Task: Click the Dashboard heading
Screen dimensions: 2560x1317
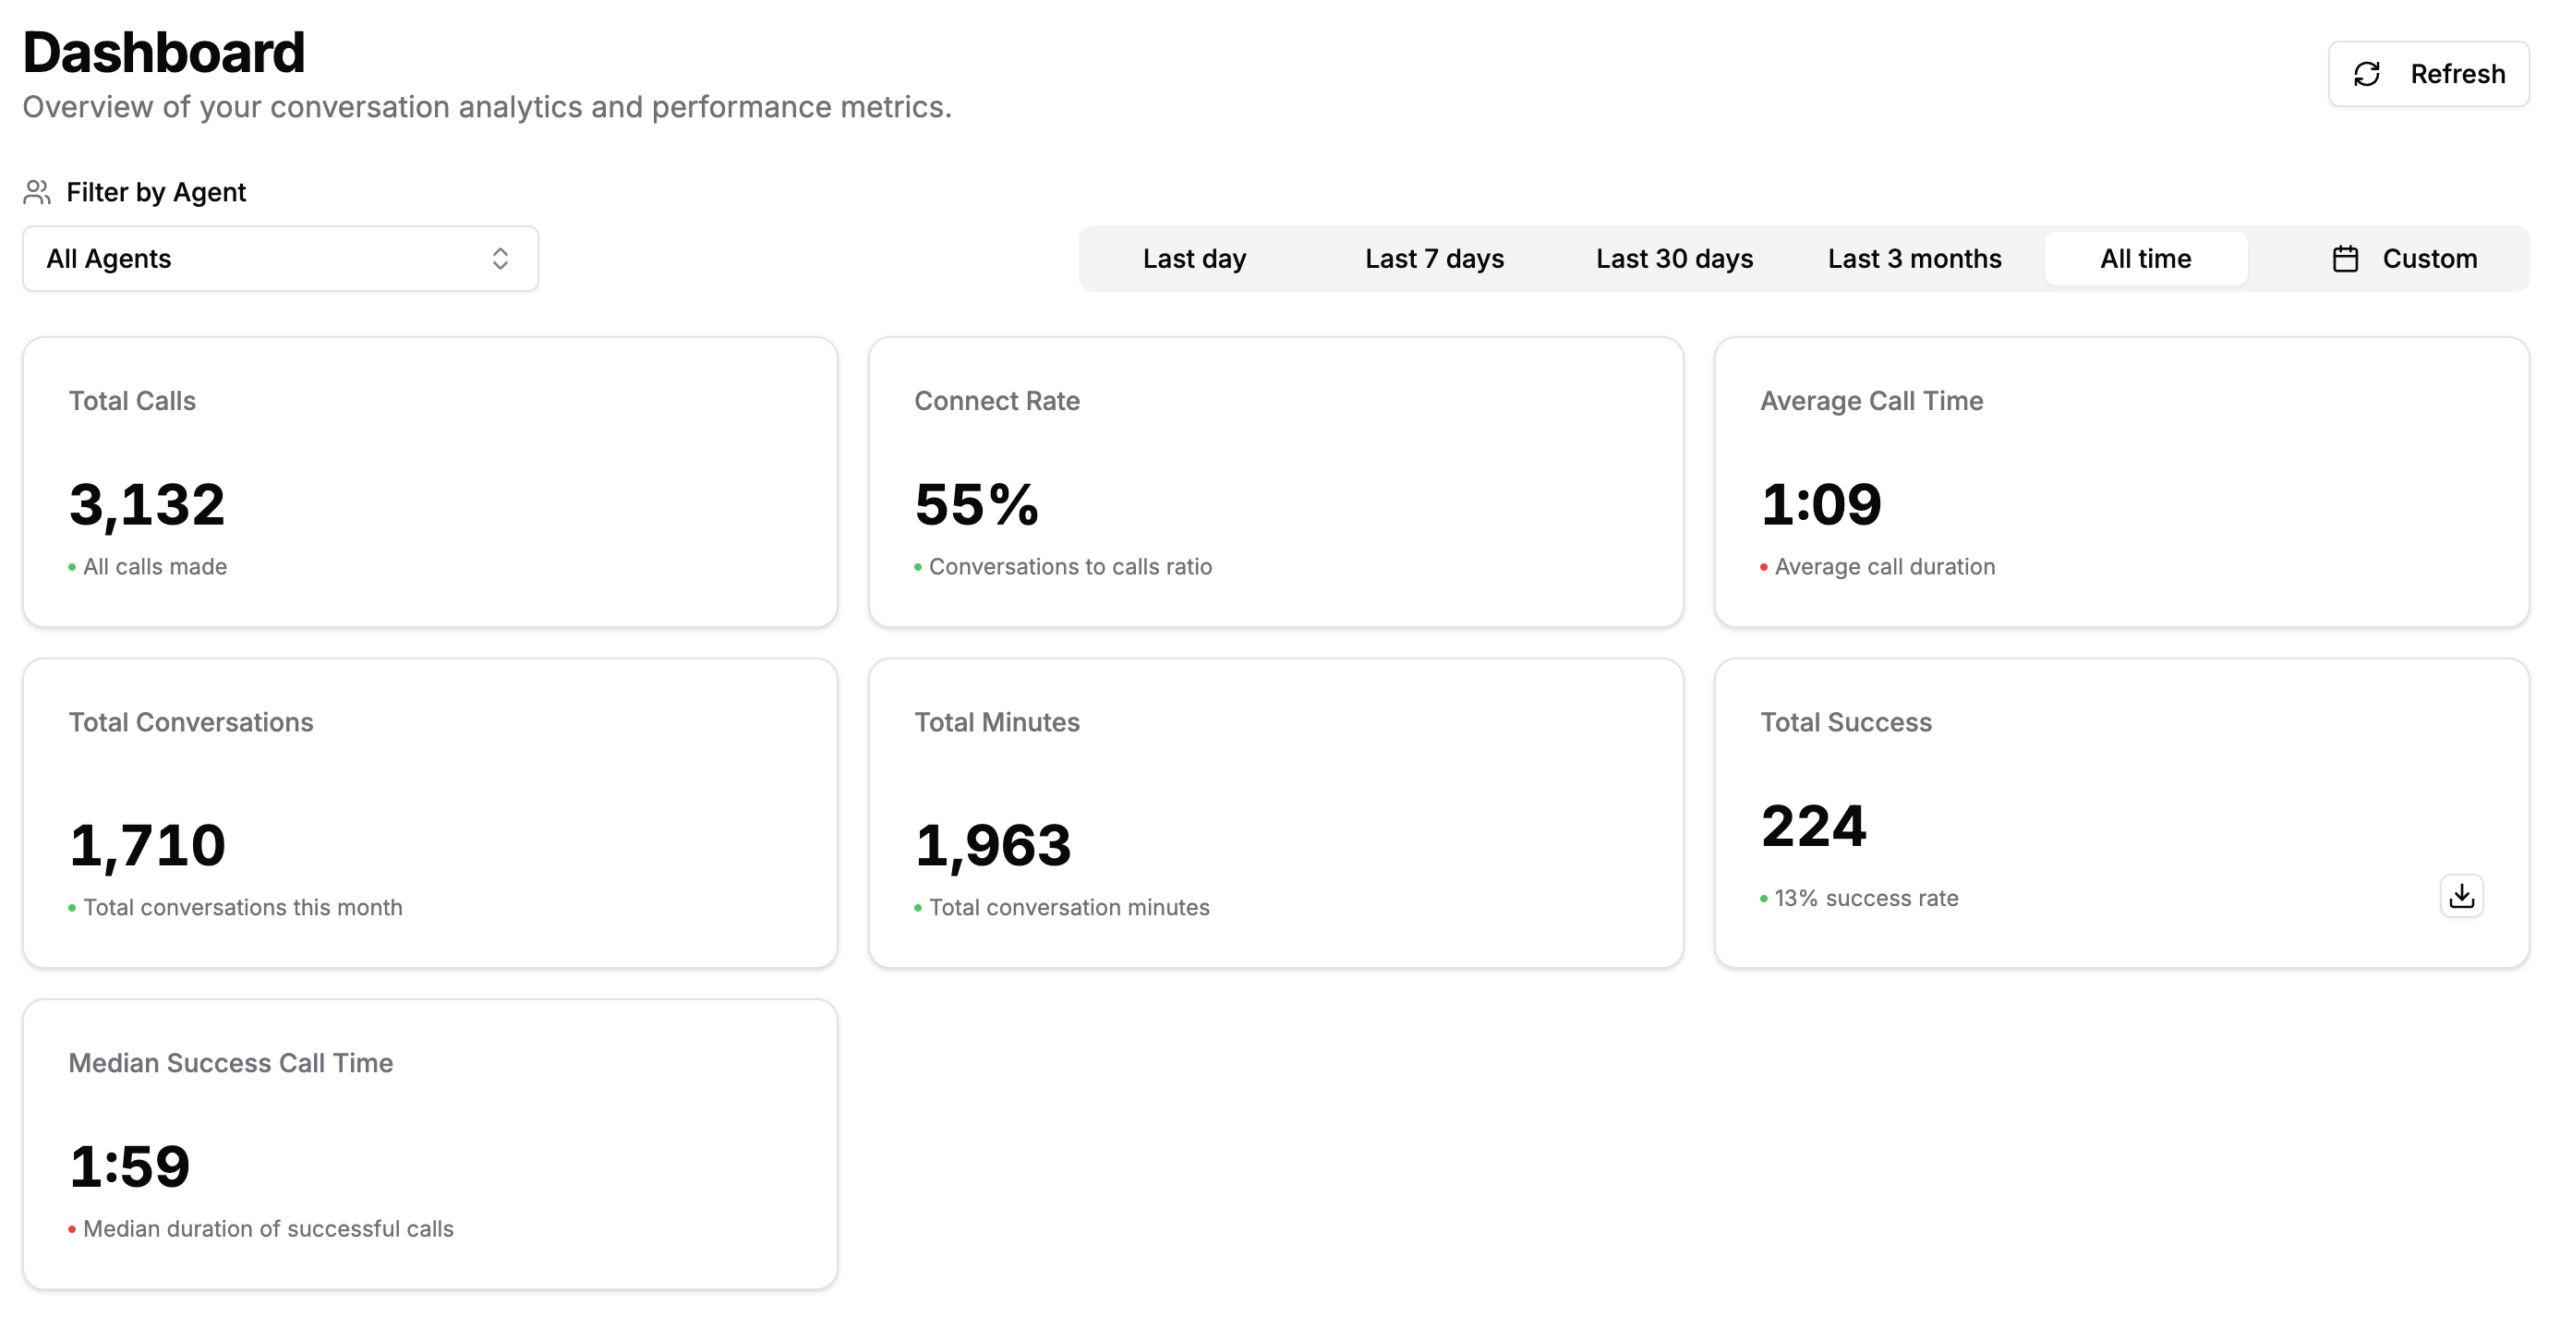Action: point(164,52)
